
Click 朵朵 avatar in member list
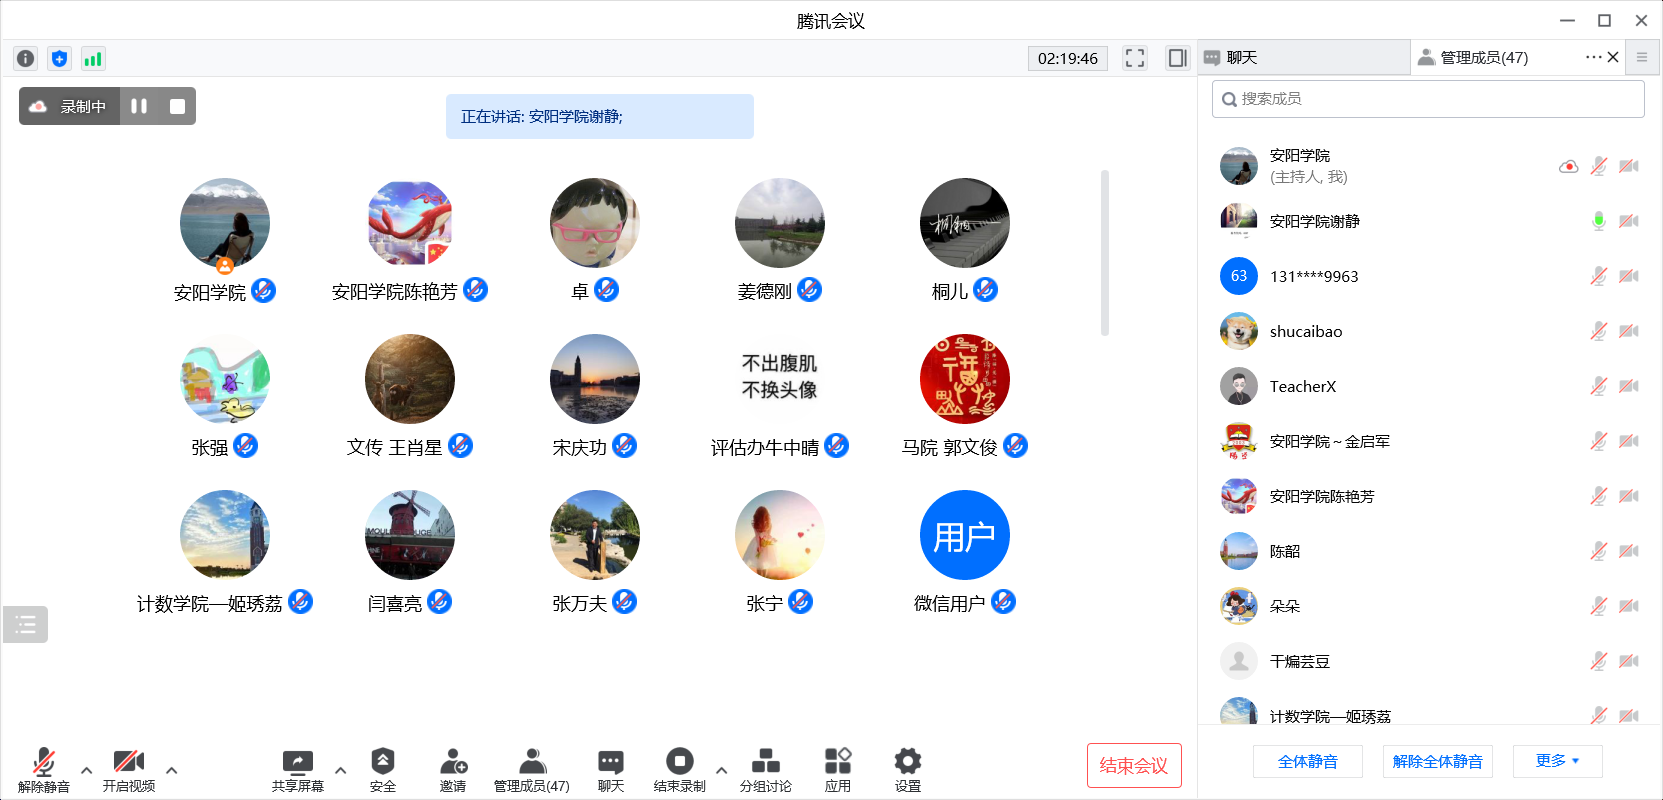[x=1239, y=606]
